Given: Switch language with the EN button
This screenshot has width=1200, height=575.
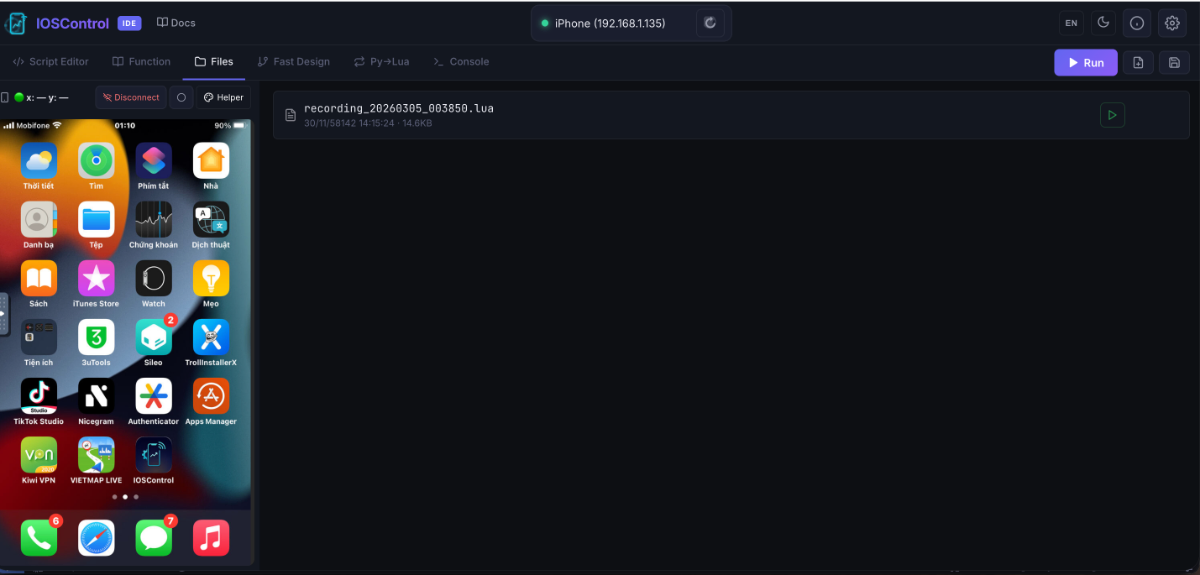Looking at the screenshot, I should click(1071, 23).
